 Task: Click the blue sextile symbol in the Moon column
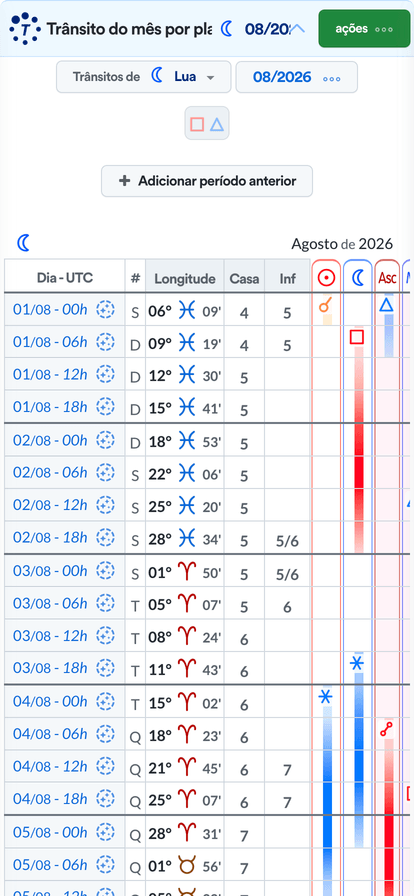point(357,663)
